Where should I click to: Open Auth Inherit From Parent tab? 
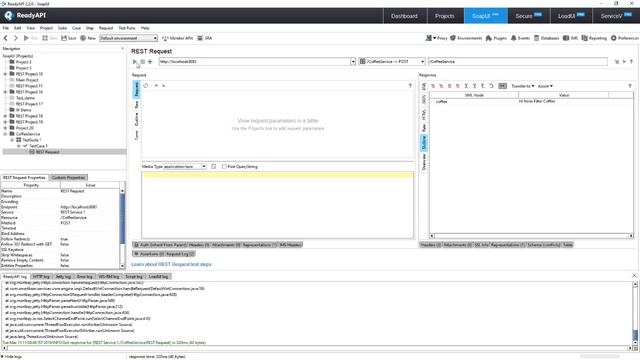pos(160,245)
